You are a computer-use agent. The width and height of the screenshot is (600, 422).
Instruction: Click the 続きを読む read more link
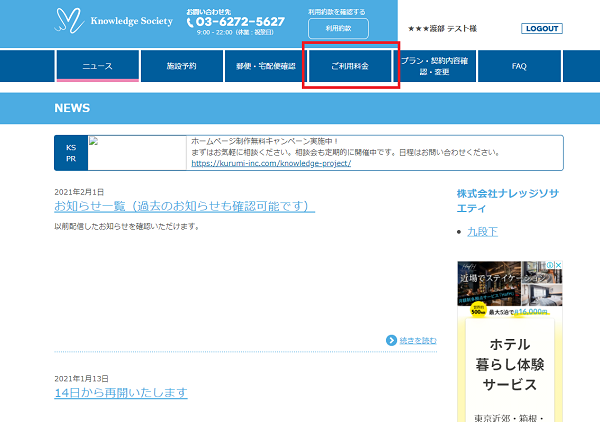[x=418, y=340]
